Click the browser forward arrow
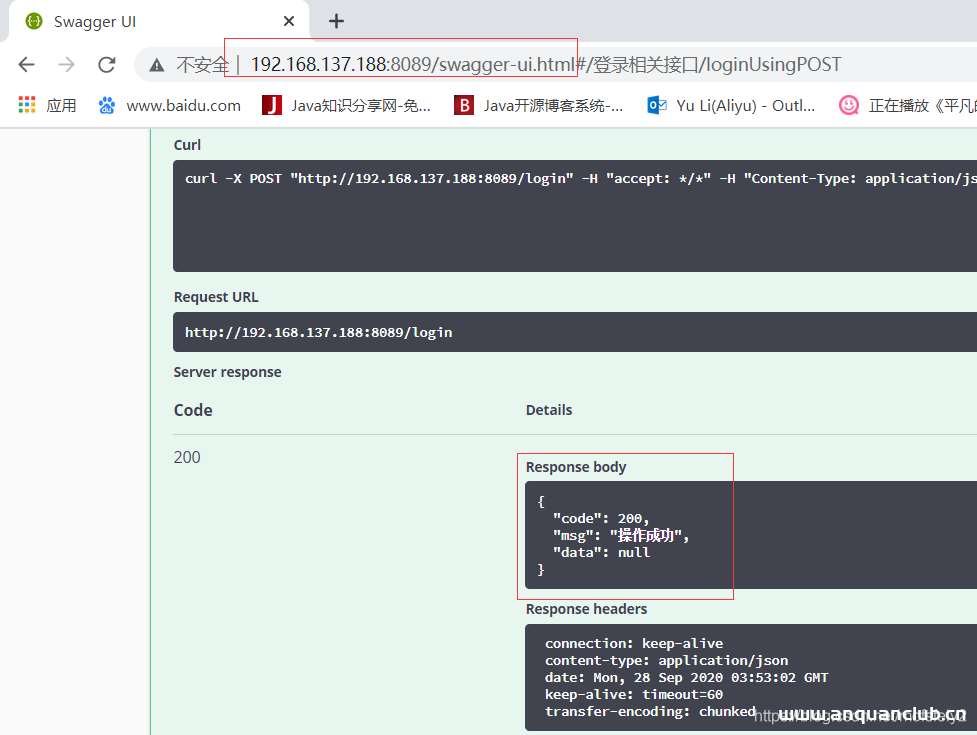 (x=67, y=65)
